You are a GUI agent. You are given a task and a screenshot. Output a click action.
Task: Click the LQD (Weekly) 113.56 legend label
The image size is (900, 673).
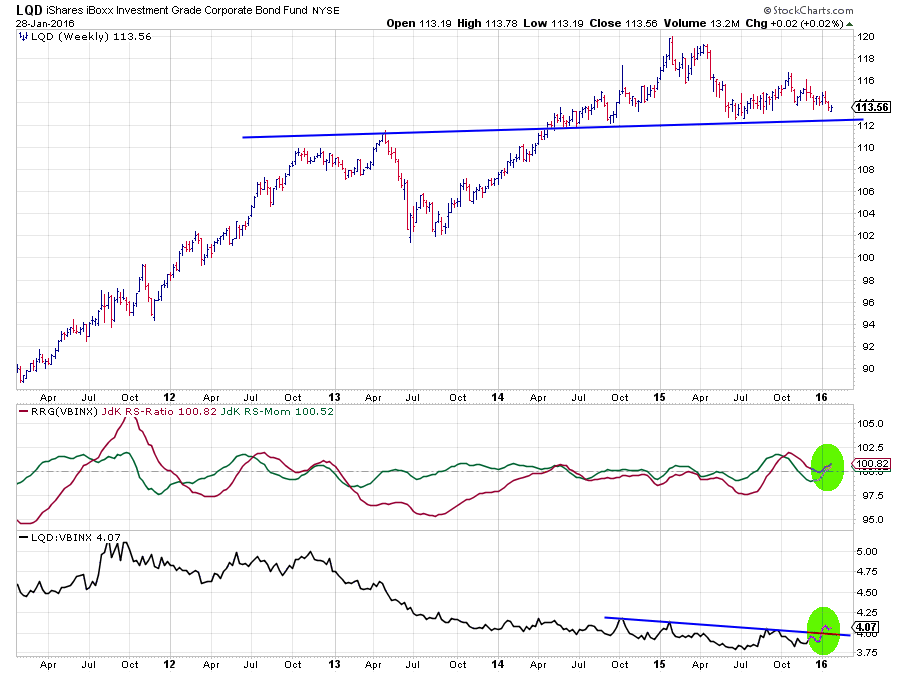[91, 37]
